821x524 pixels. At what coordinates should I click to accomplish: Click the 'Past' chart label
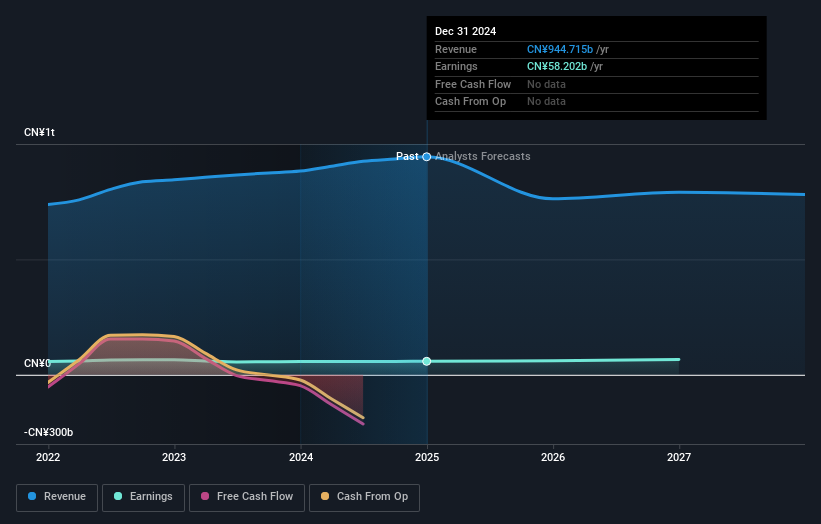[407, 157]
